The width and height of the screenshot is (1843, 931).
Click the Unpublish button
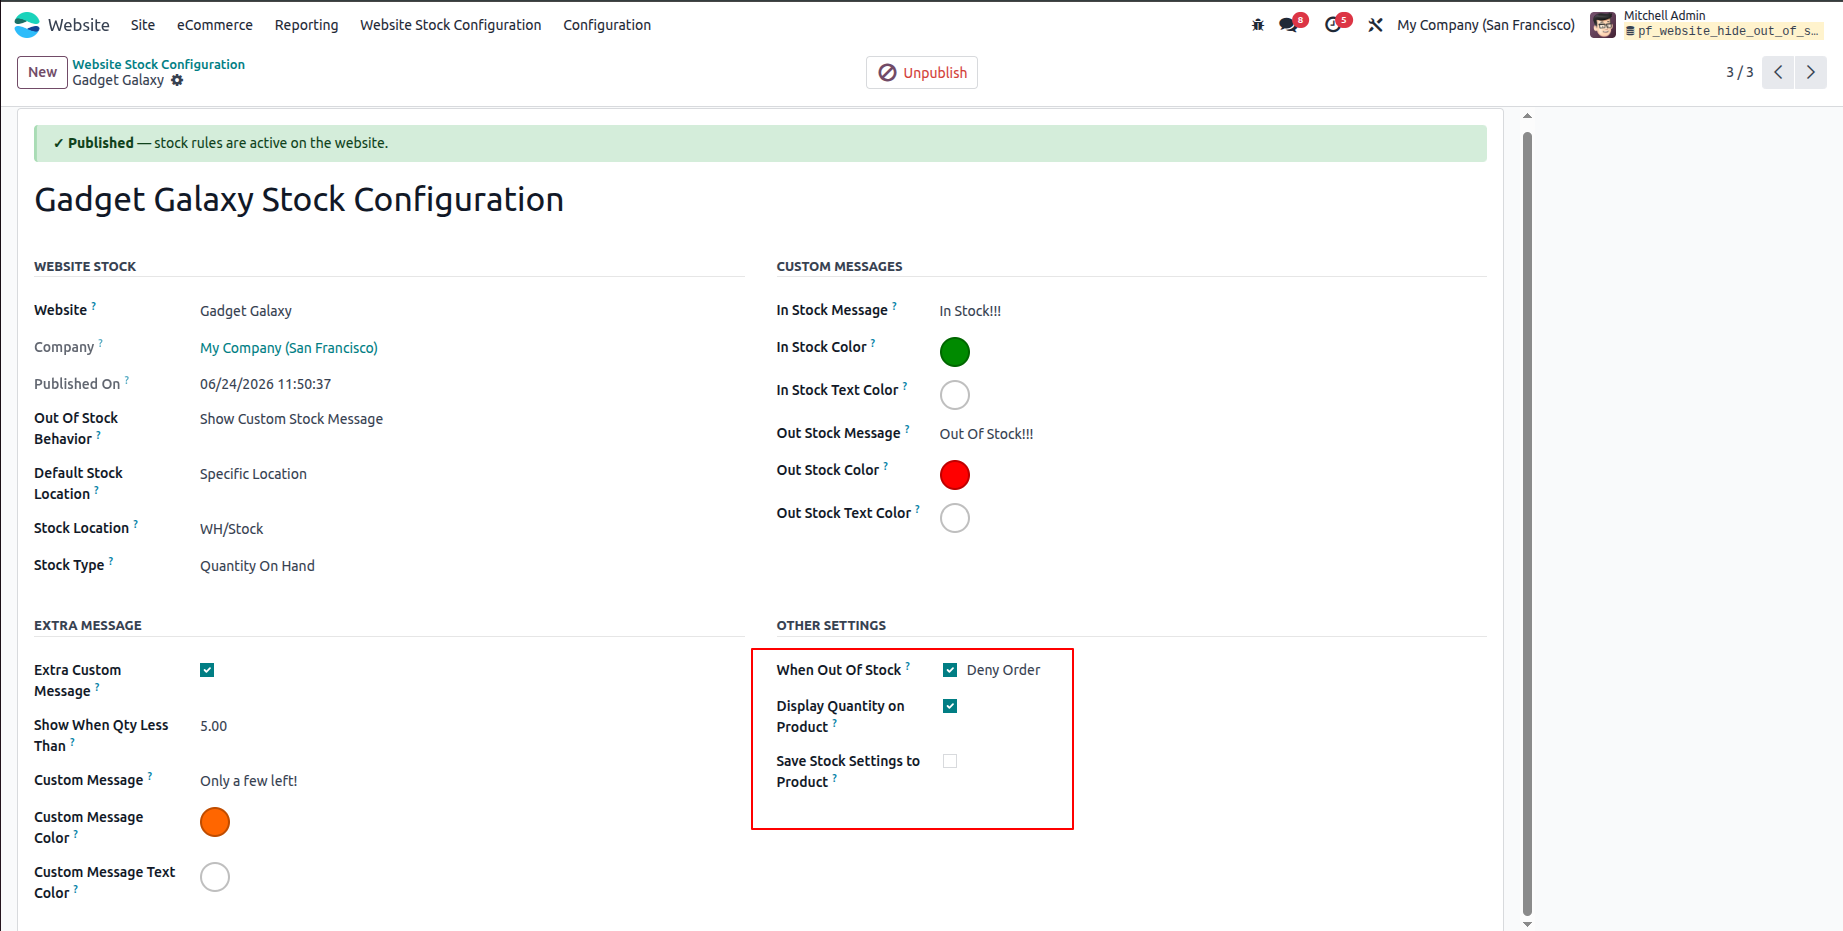(922, 73)
